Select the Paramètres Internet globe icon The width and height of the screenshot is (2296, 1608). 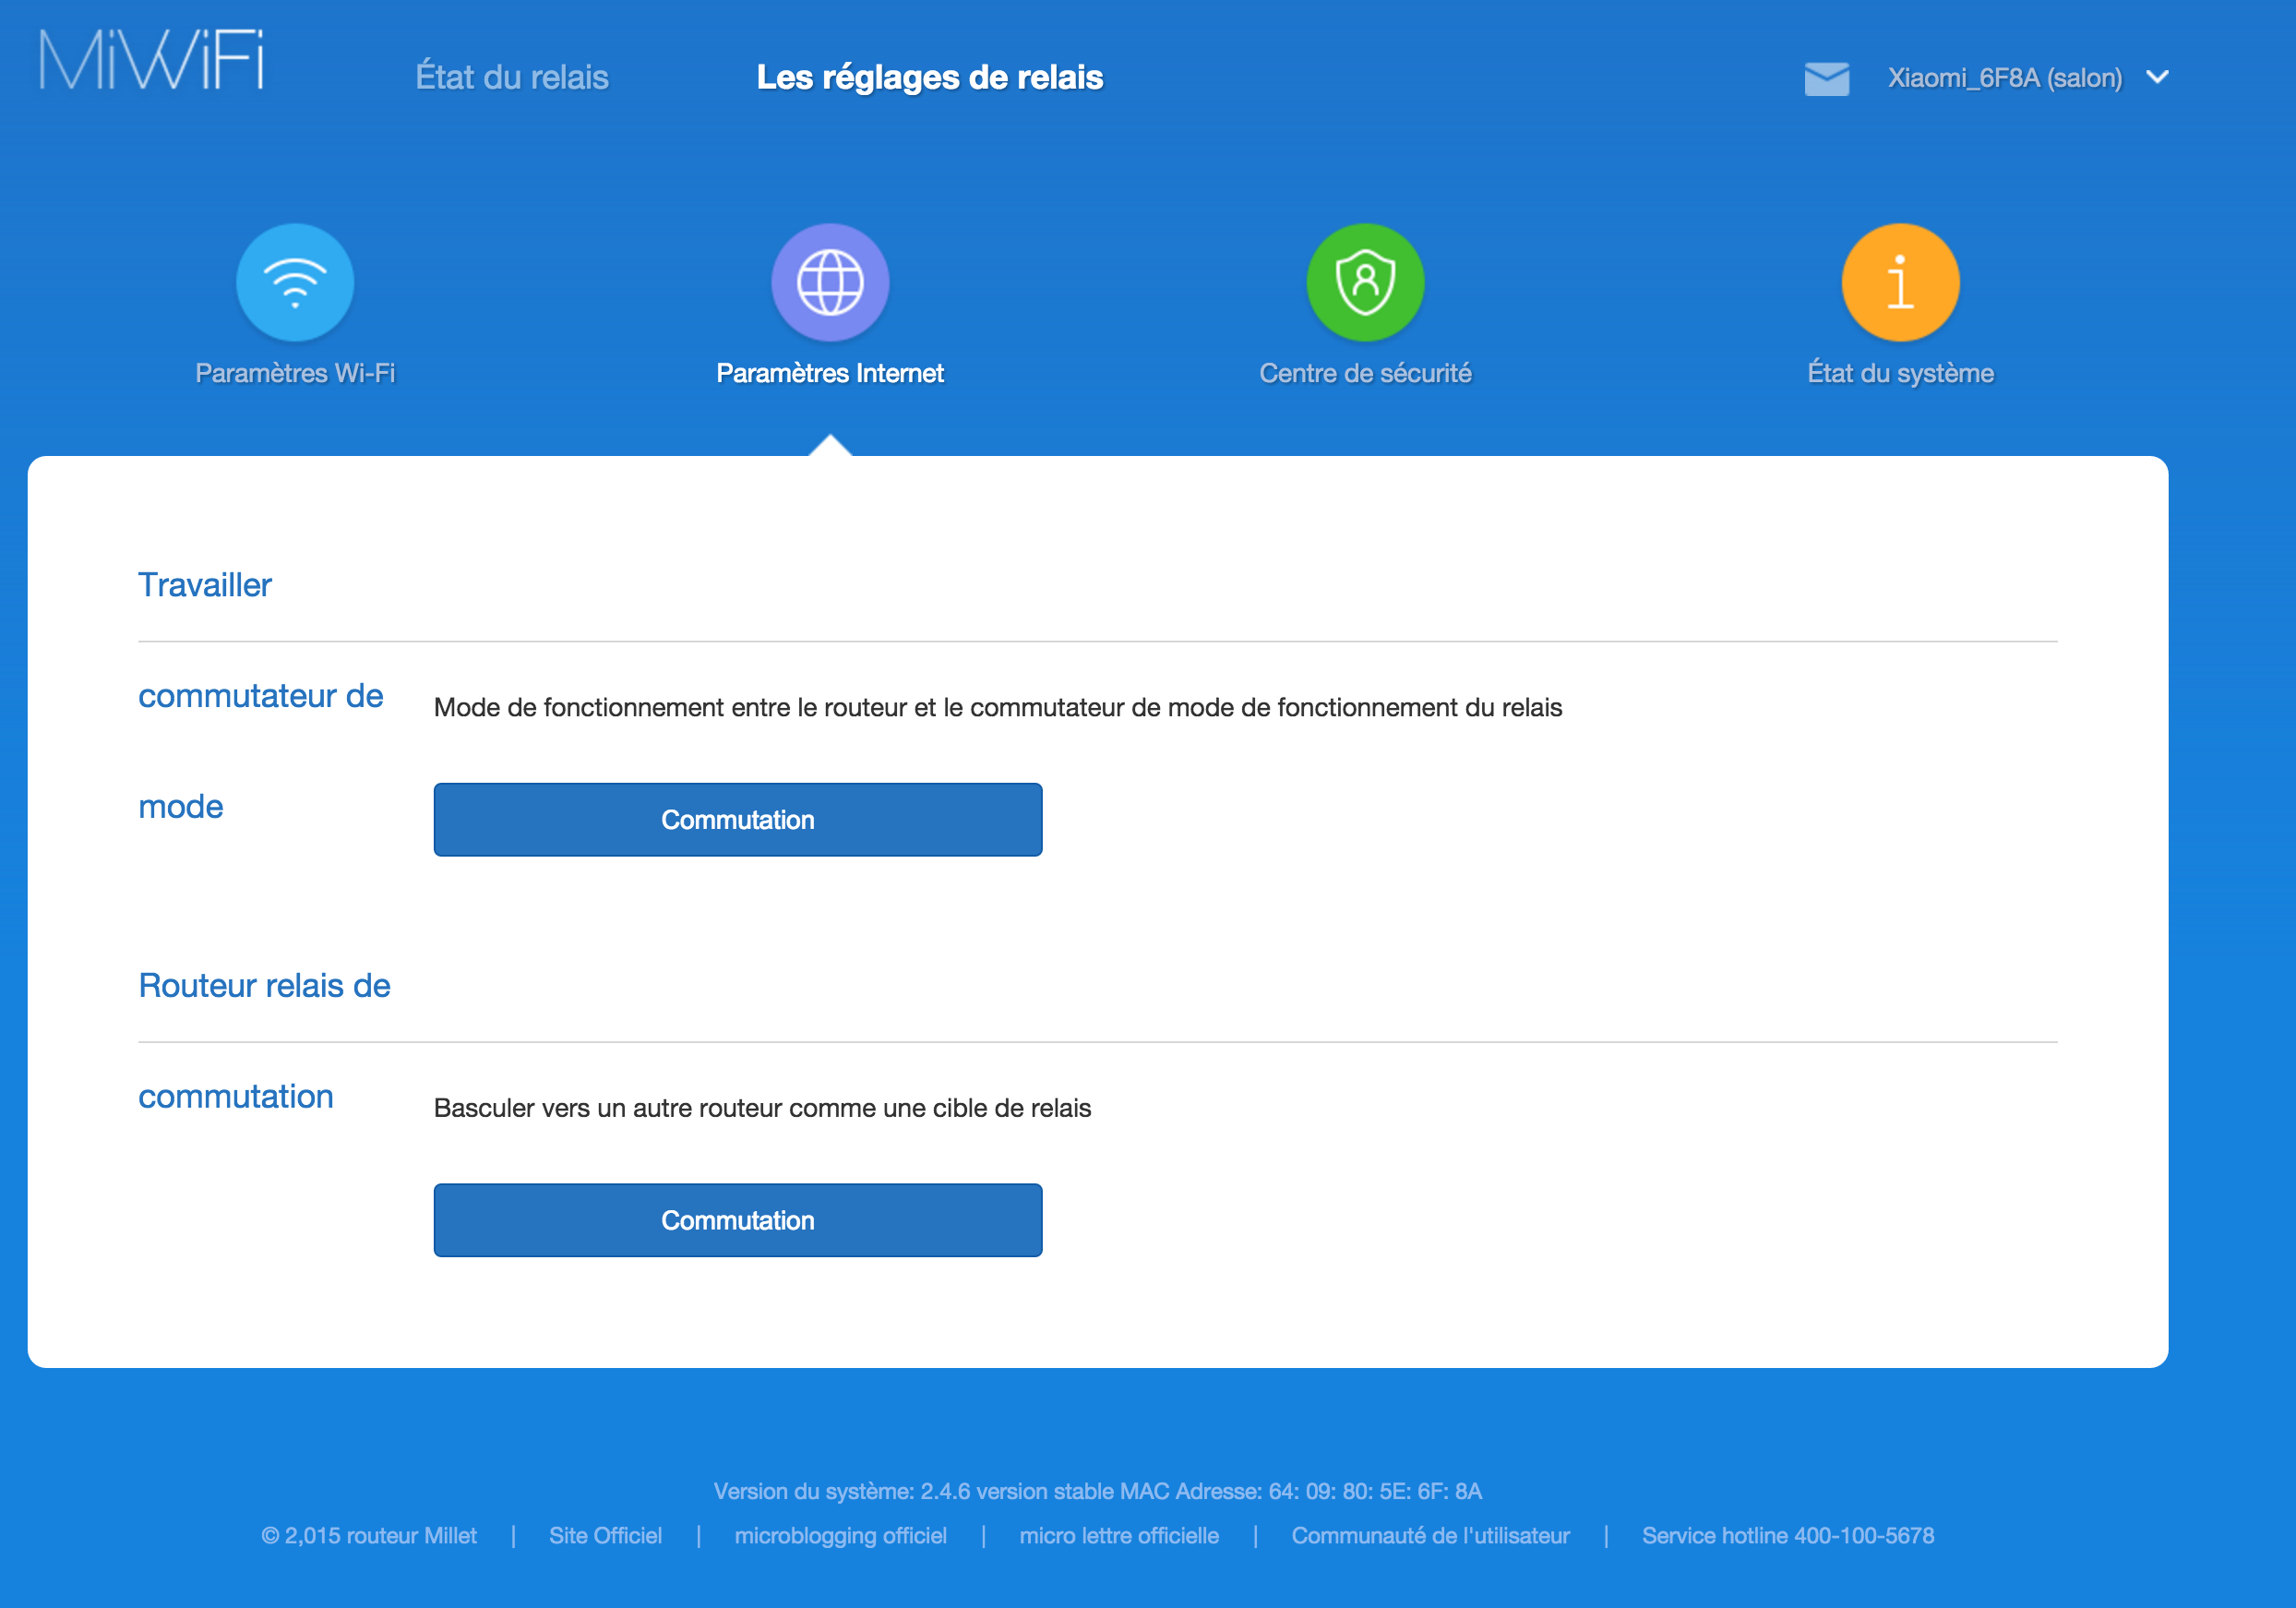pos(830,282)
